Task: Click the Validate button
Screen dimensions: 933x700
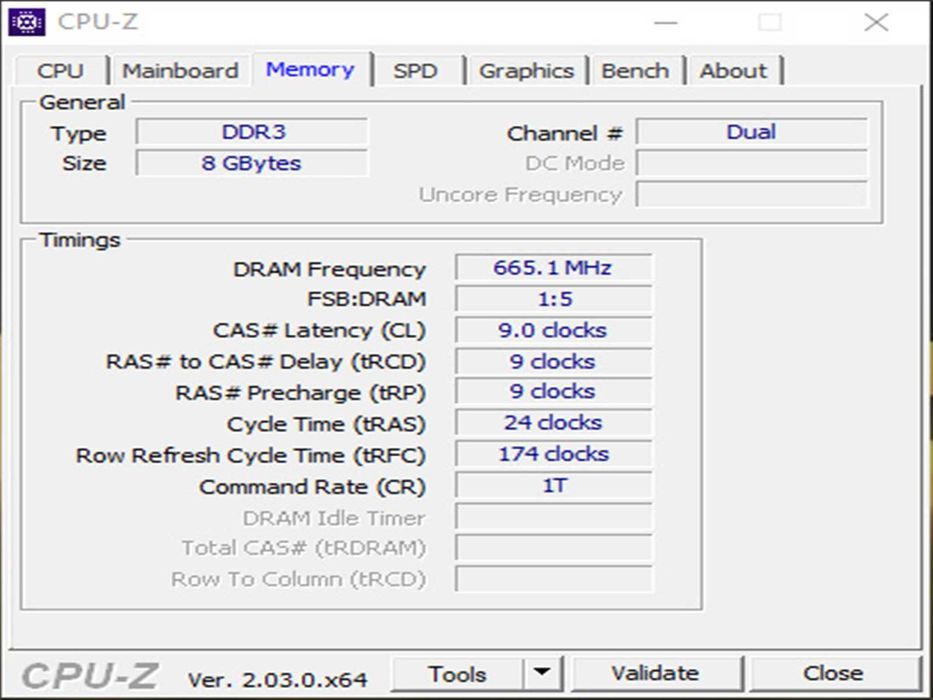Action: pos(656,673)
